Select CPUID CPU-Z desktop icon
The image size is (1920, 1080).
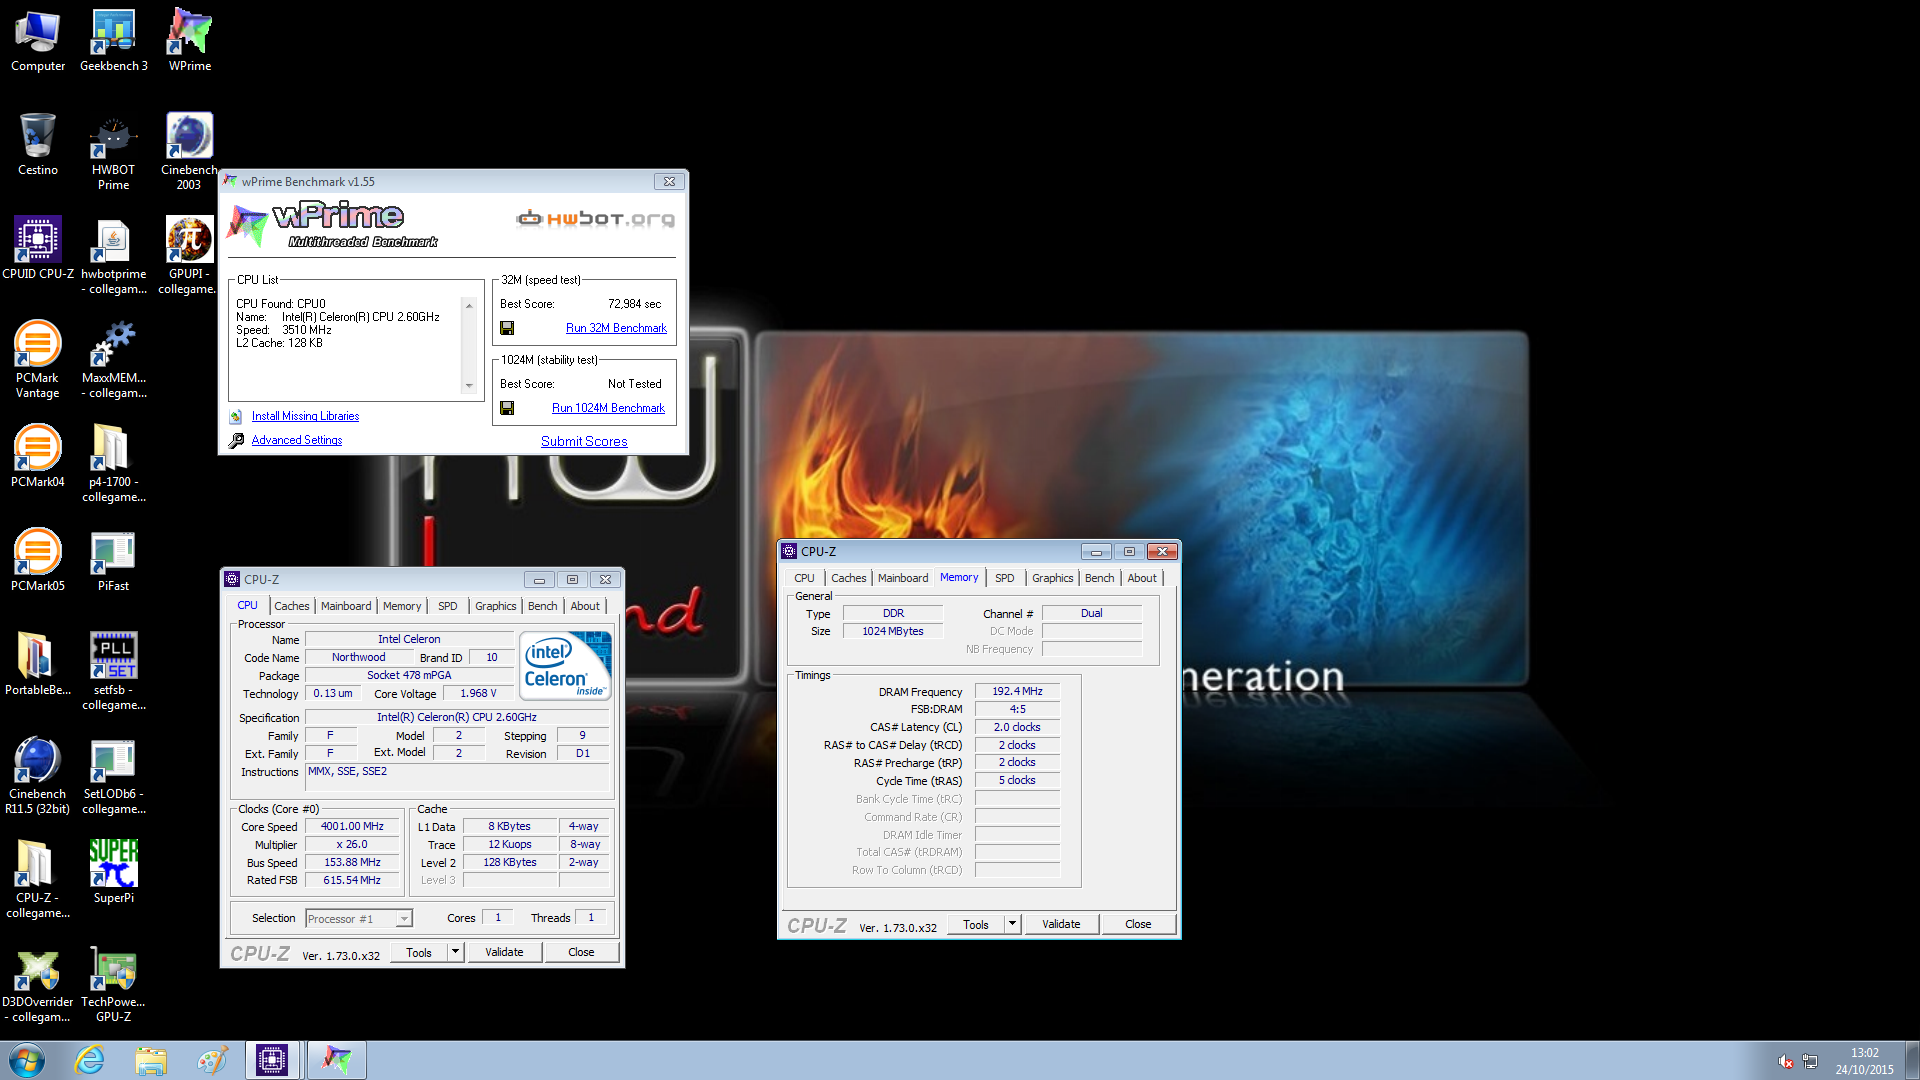point(38,249)
